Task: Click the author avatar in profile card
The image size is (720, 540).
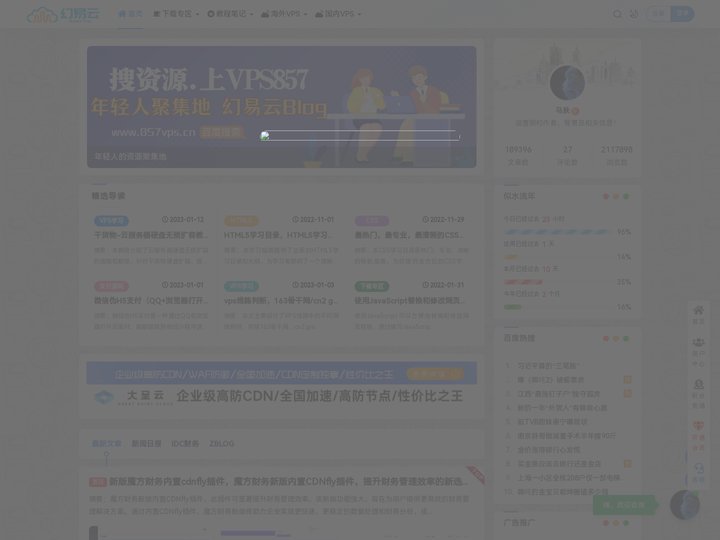Action: (567, 83)
